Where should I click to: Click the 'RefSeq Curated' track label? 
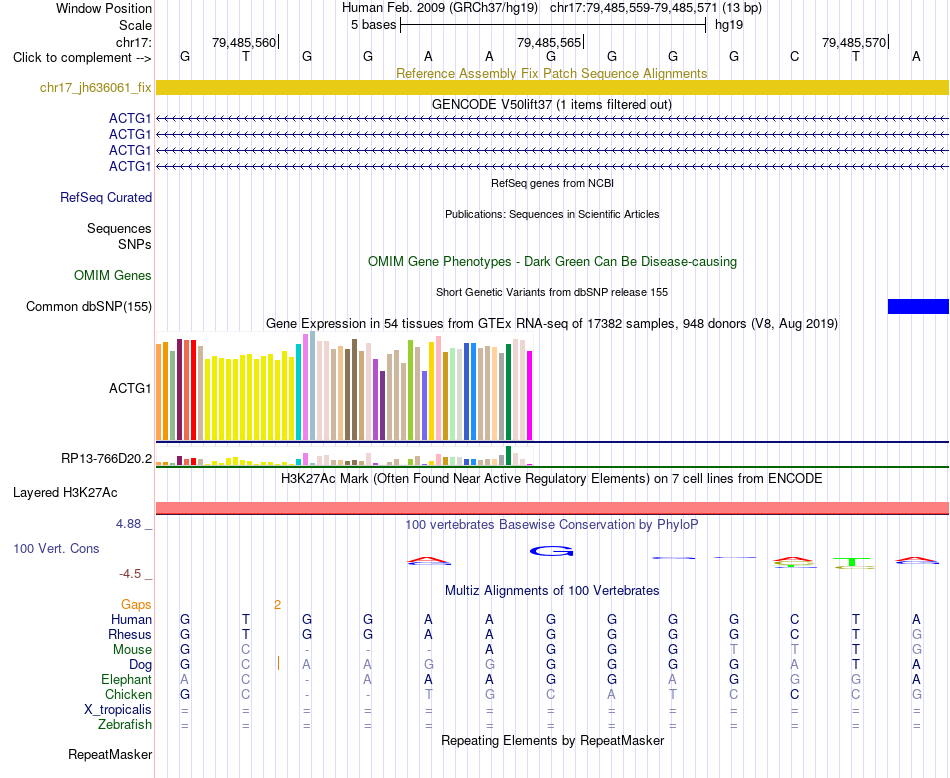coord(106,198)
